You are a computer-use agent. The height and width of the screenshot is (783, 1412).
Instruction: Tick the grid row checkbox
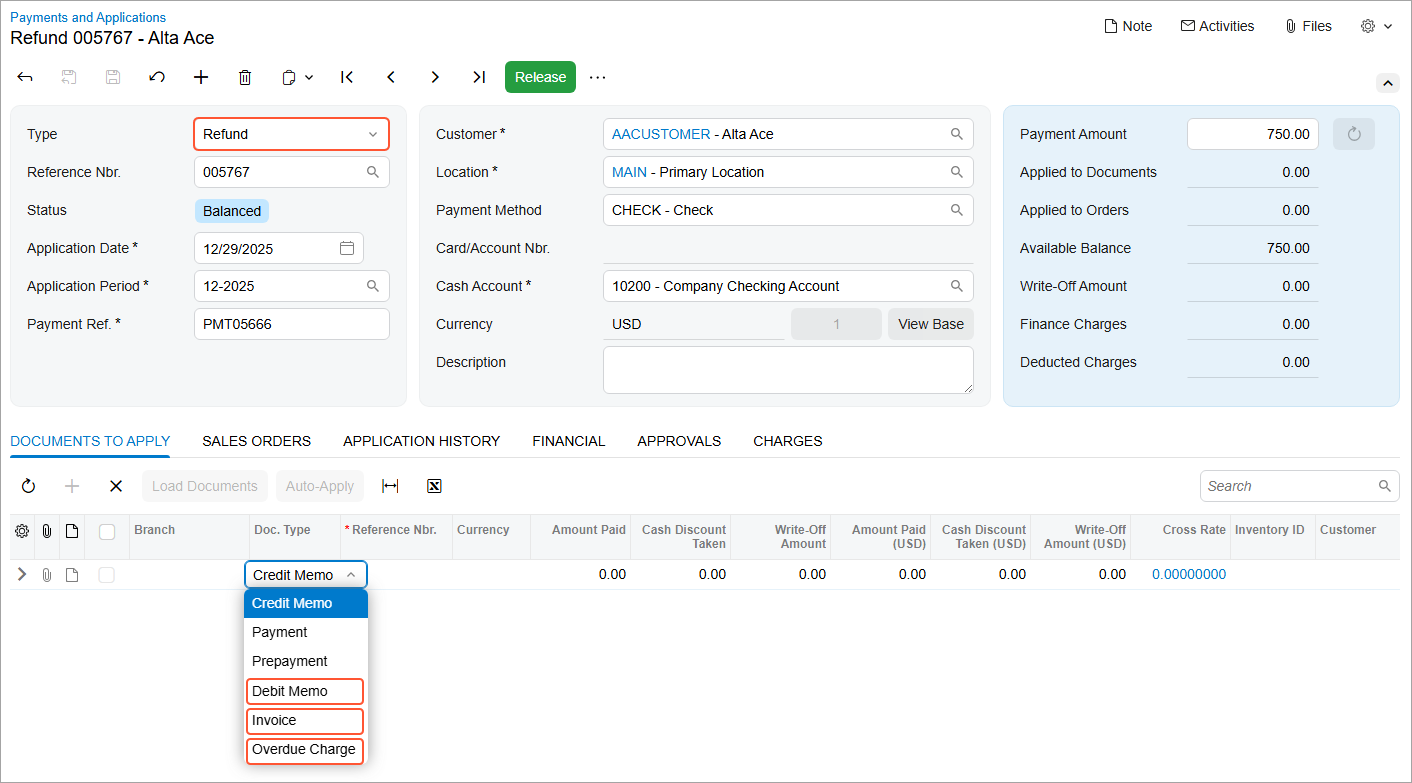point(107,575)
